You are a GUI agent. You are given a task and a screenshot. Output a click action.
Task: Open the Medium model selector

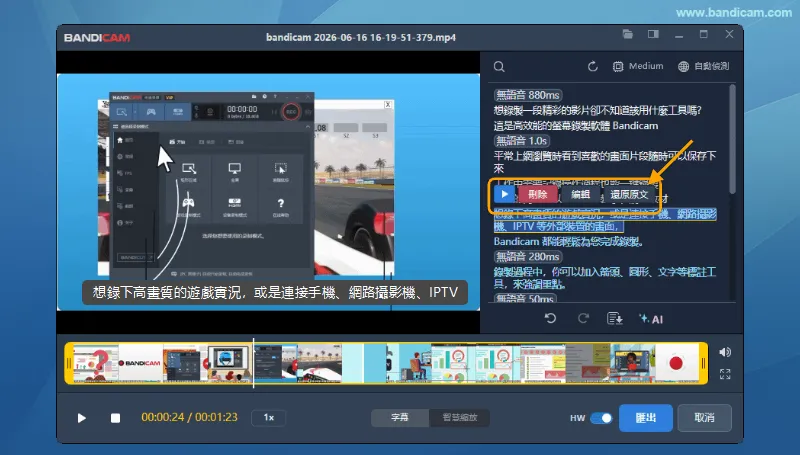click(638, 66)
